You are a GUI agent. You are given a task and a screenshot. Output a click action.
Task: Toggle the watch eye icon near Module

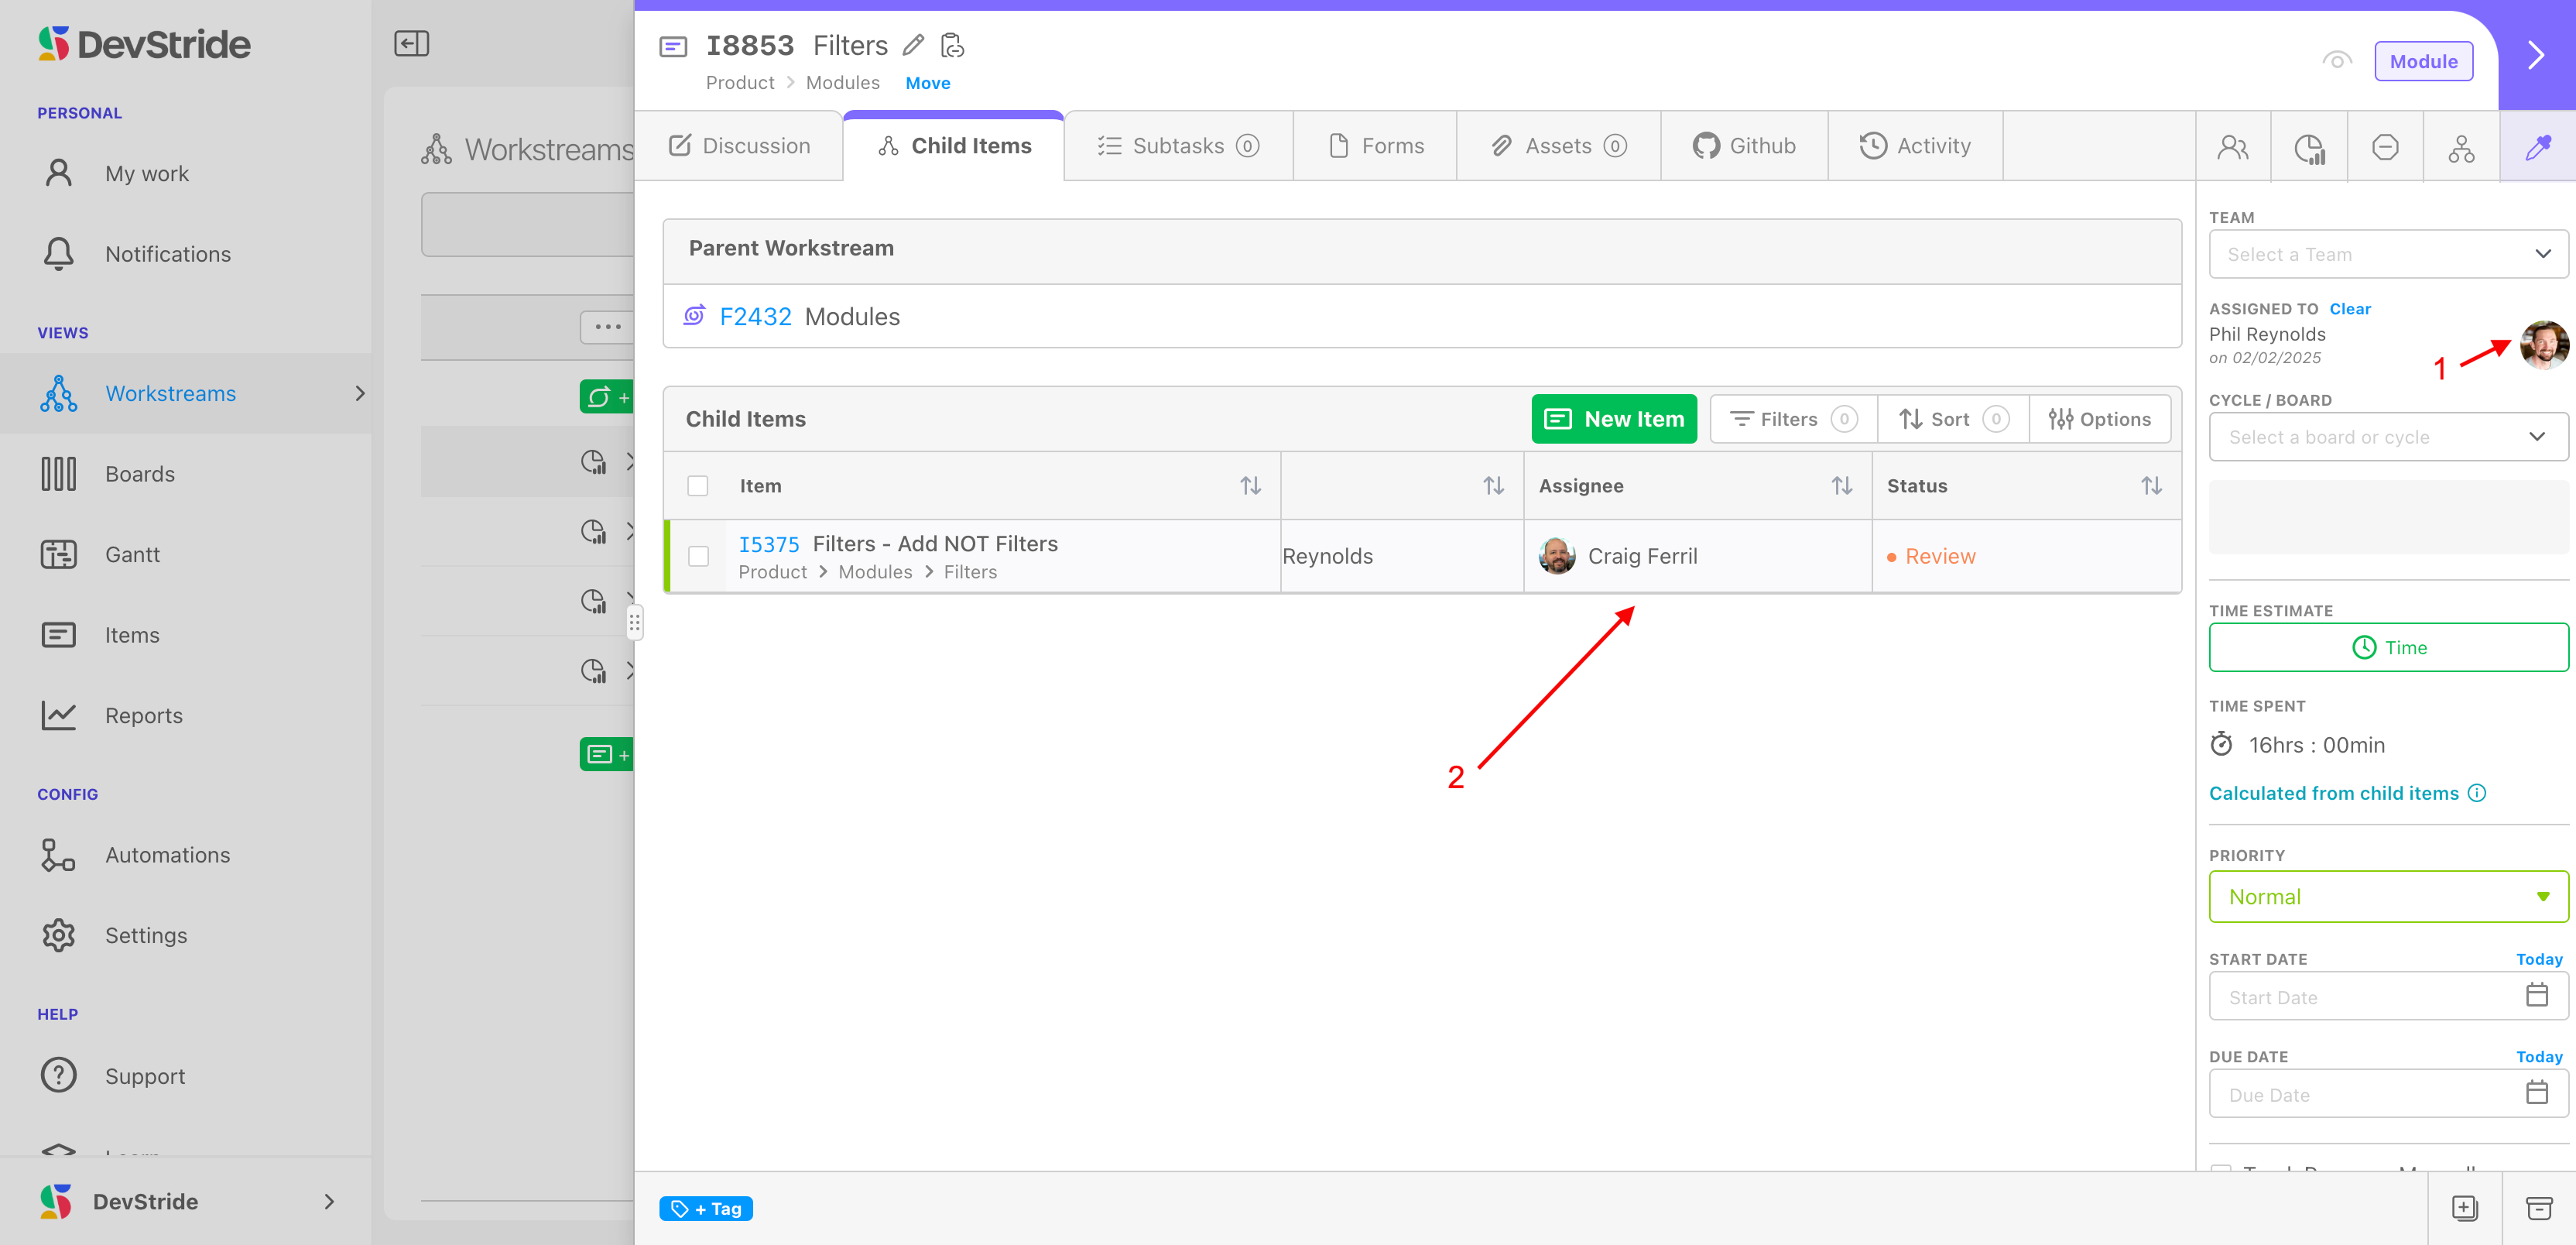click(x=2336, y=61)
